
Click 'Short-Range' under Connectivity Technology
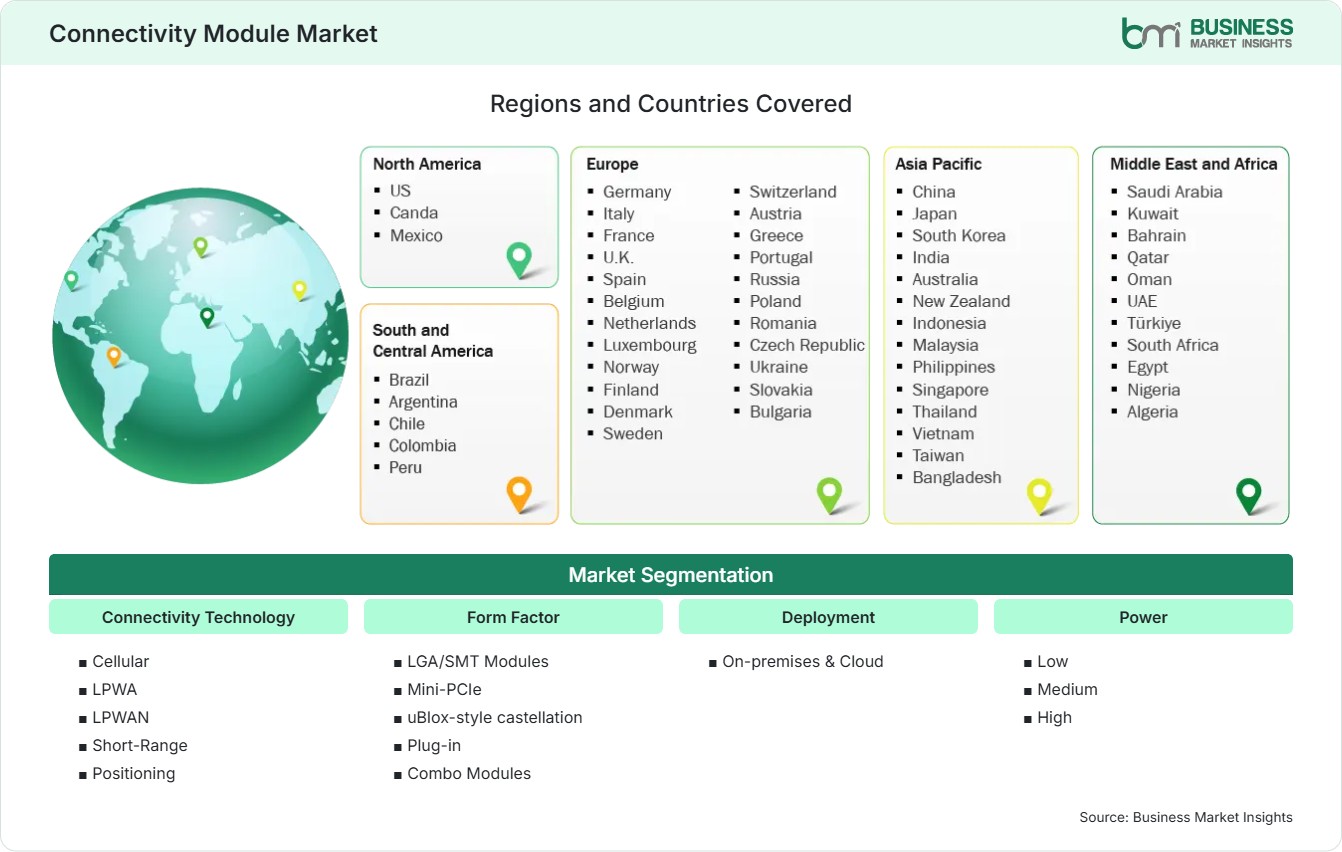[140, 746]
